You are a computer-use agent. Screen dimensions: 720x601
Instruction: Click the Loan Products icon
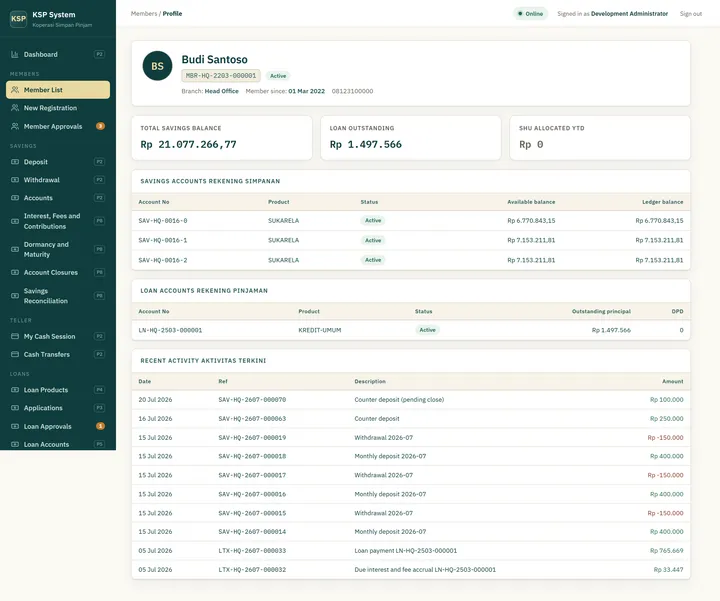pyautogui.click(x=15, y=390)
